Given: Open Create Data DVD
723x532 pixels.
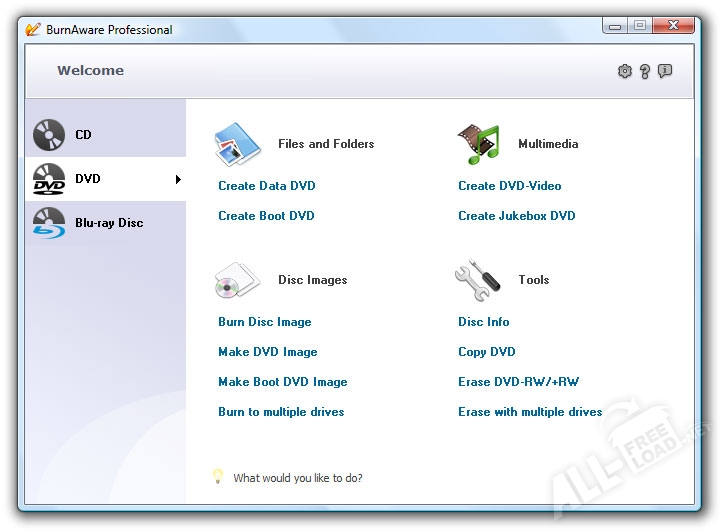Looking at the screenshot, I should pyautogui.click(x=266, y=186).
